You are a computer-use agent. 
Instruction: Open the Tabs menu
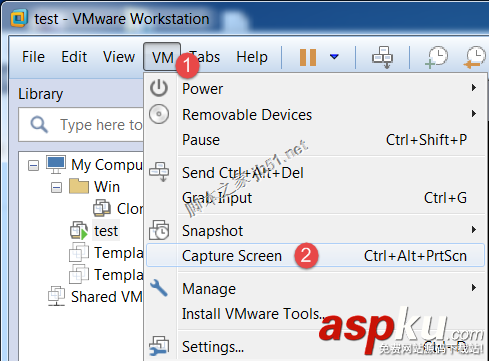tap(205, 57)
